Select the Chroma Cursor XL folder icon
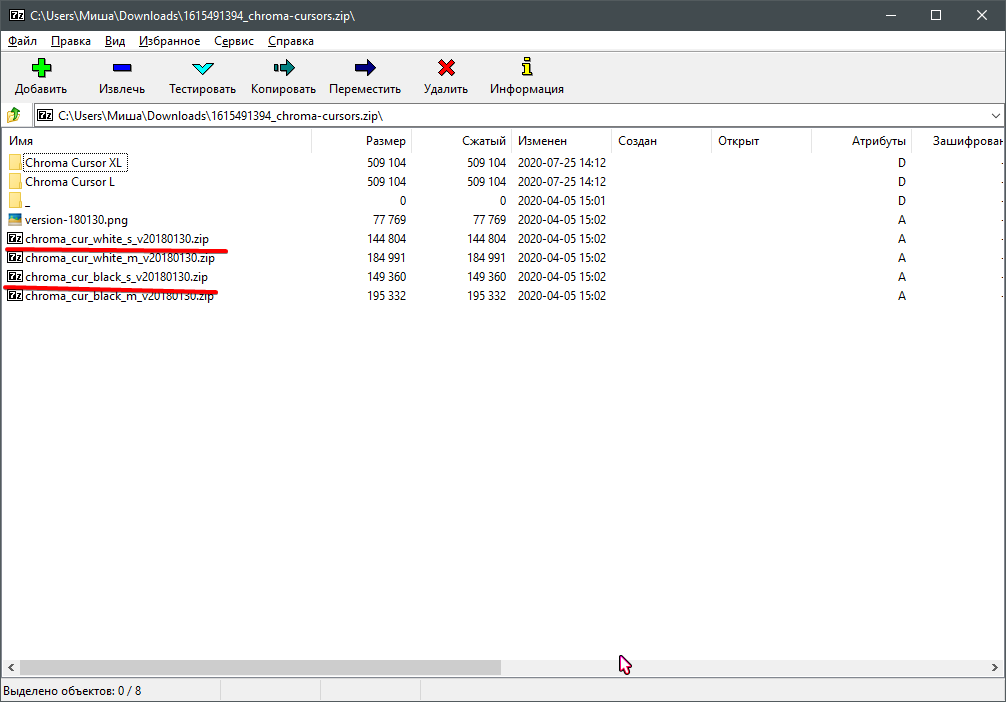1006x702 pixels. tap(15, 162)
